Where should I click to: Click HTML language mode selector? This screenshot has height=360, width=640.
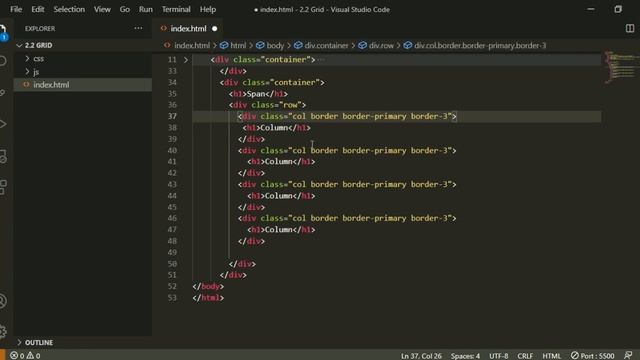[x=551, y=356]
